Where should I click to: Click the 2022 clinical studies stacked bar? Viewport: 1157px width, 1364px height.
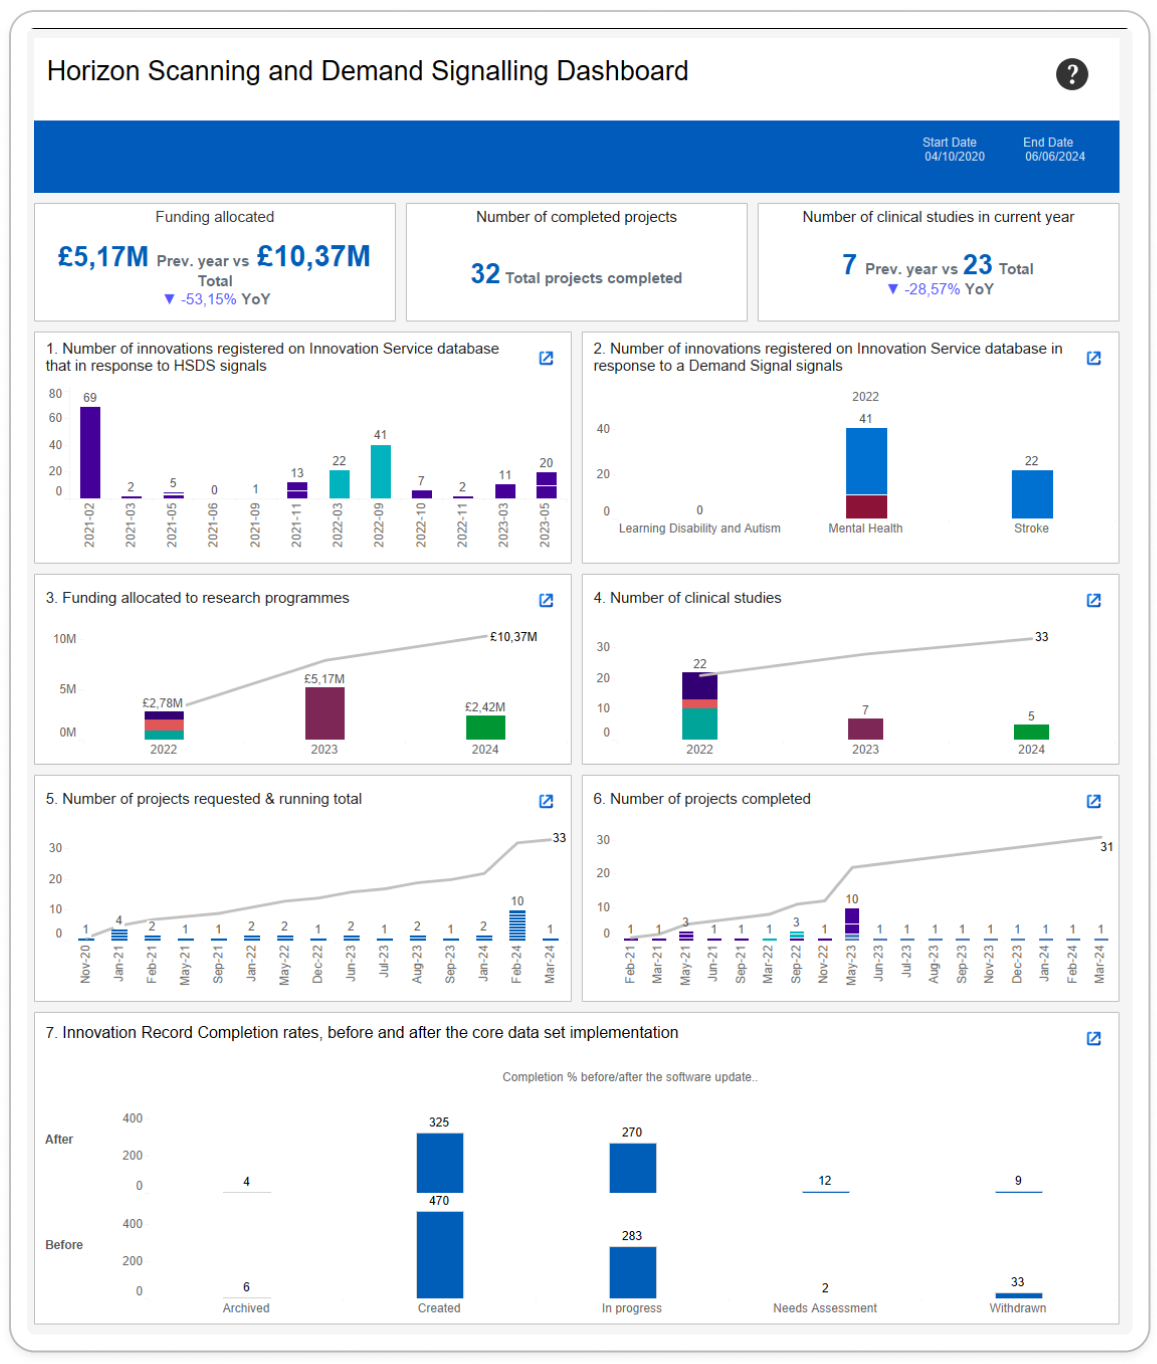[x=699, y=706]
